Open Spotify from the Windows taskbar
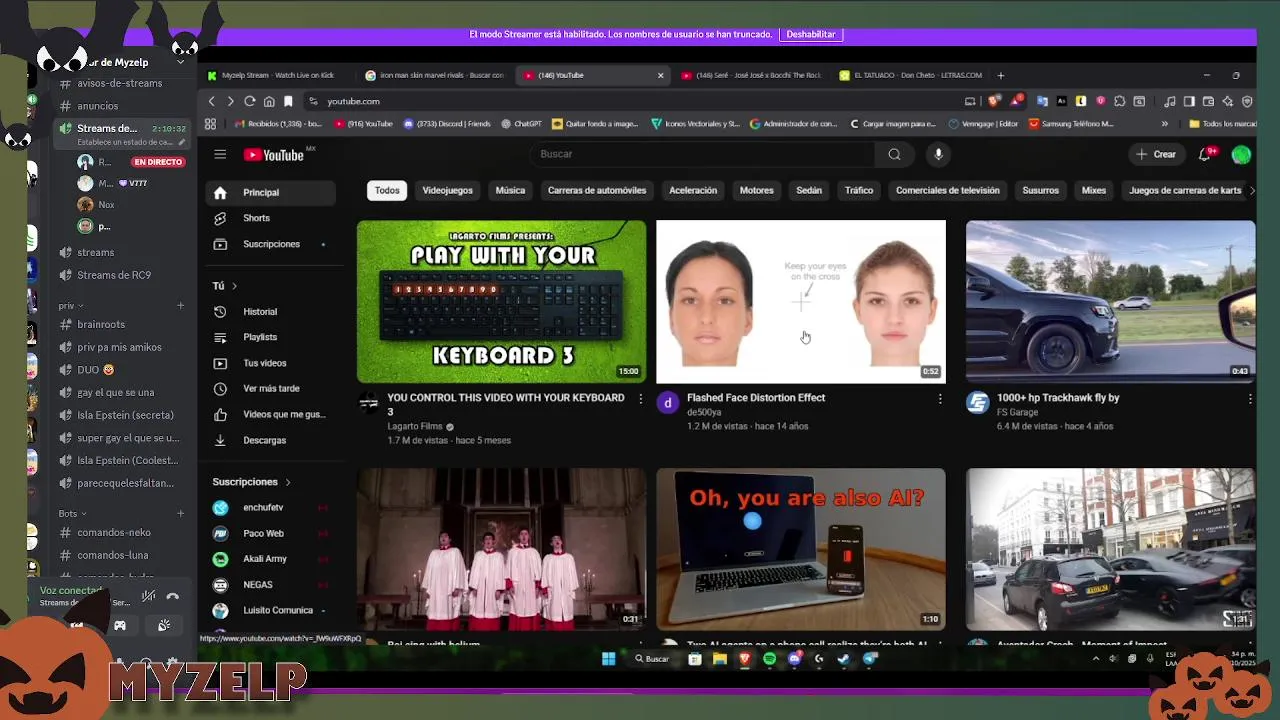Screen dimensions: 1280x720 click(x=769, y=659)
